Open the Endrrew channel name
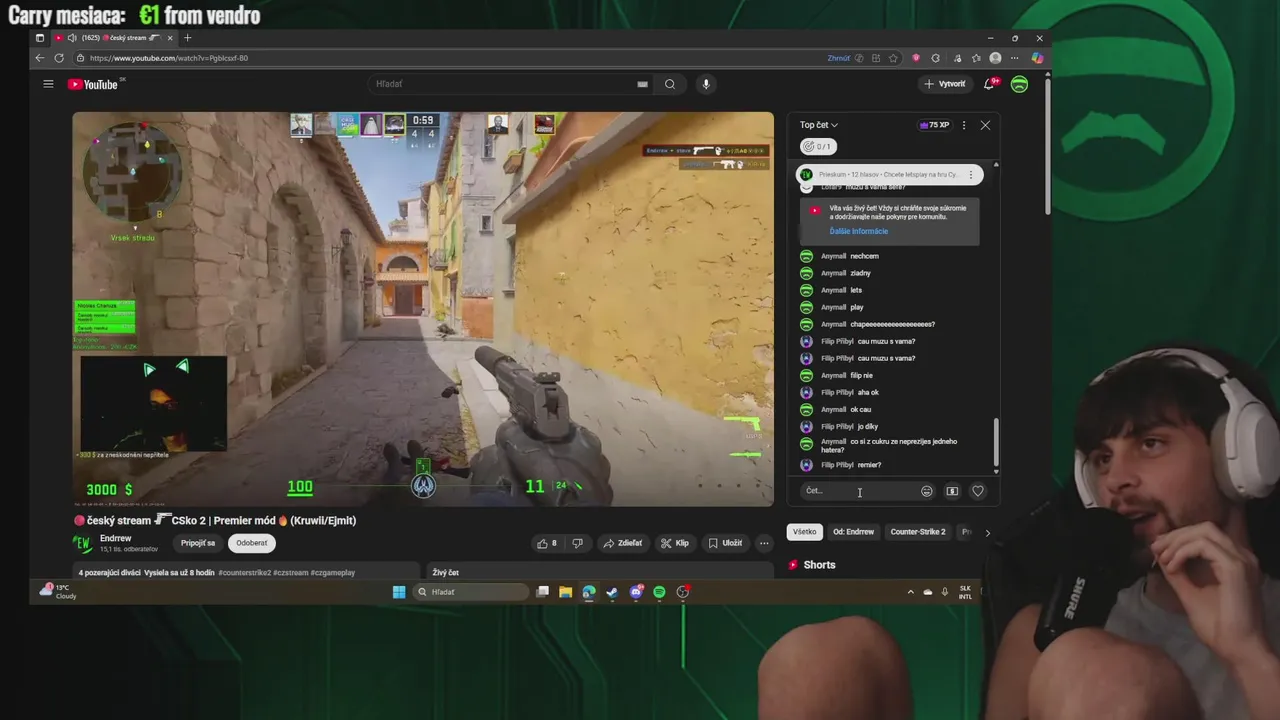1280x720 pixels. click(x=116, y=538)
